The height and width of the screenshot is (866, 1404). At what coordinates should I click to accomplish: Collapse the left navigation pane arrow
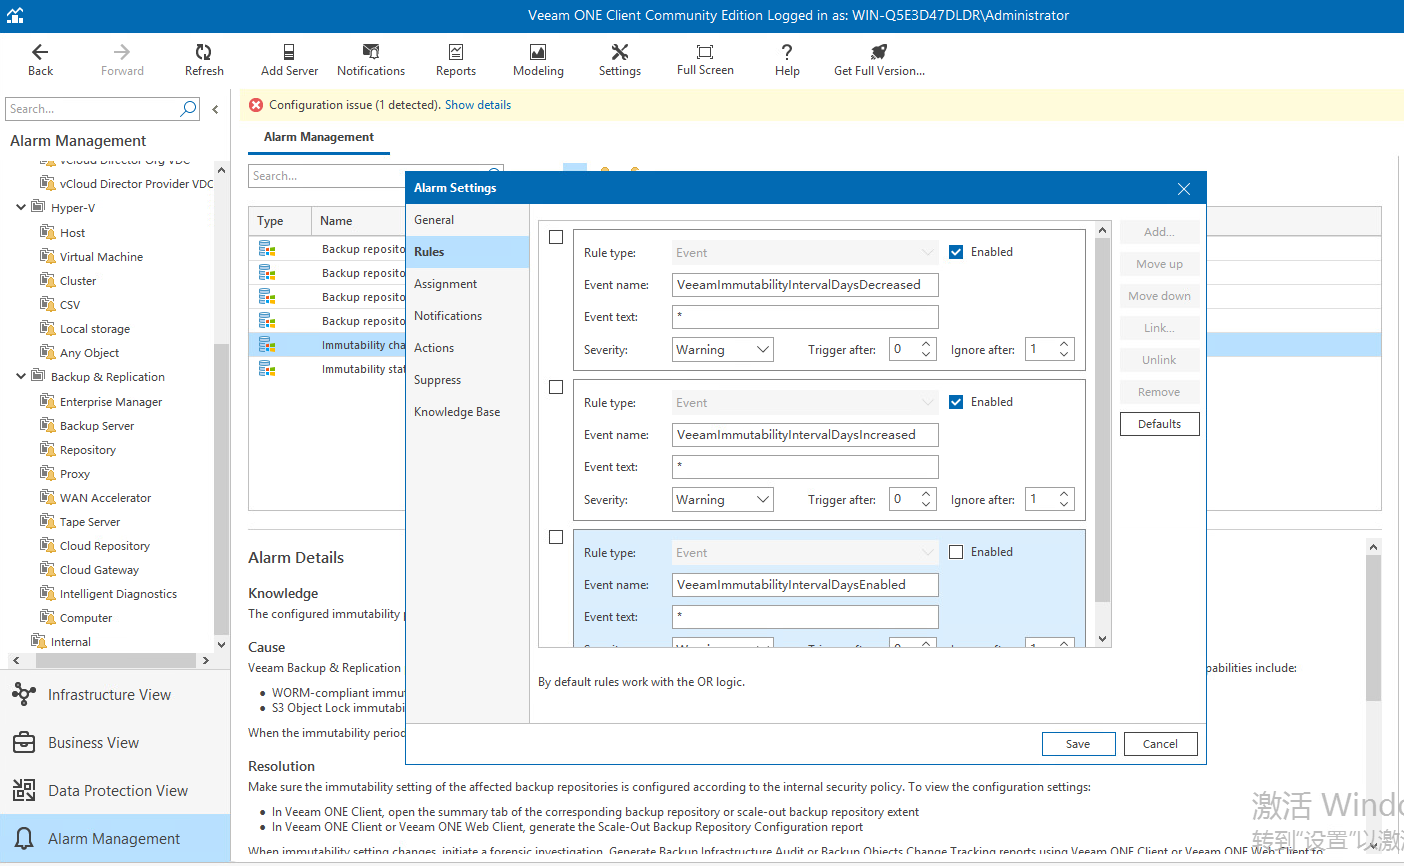(x=215, y=109)
